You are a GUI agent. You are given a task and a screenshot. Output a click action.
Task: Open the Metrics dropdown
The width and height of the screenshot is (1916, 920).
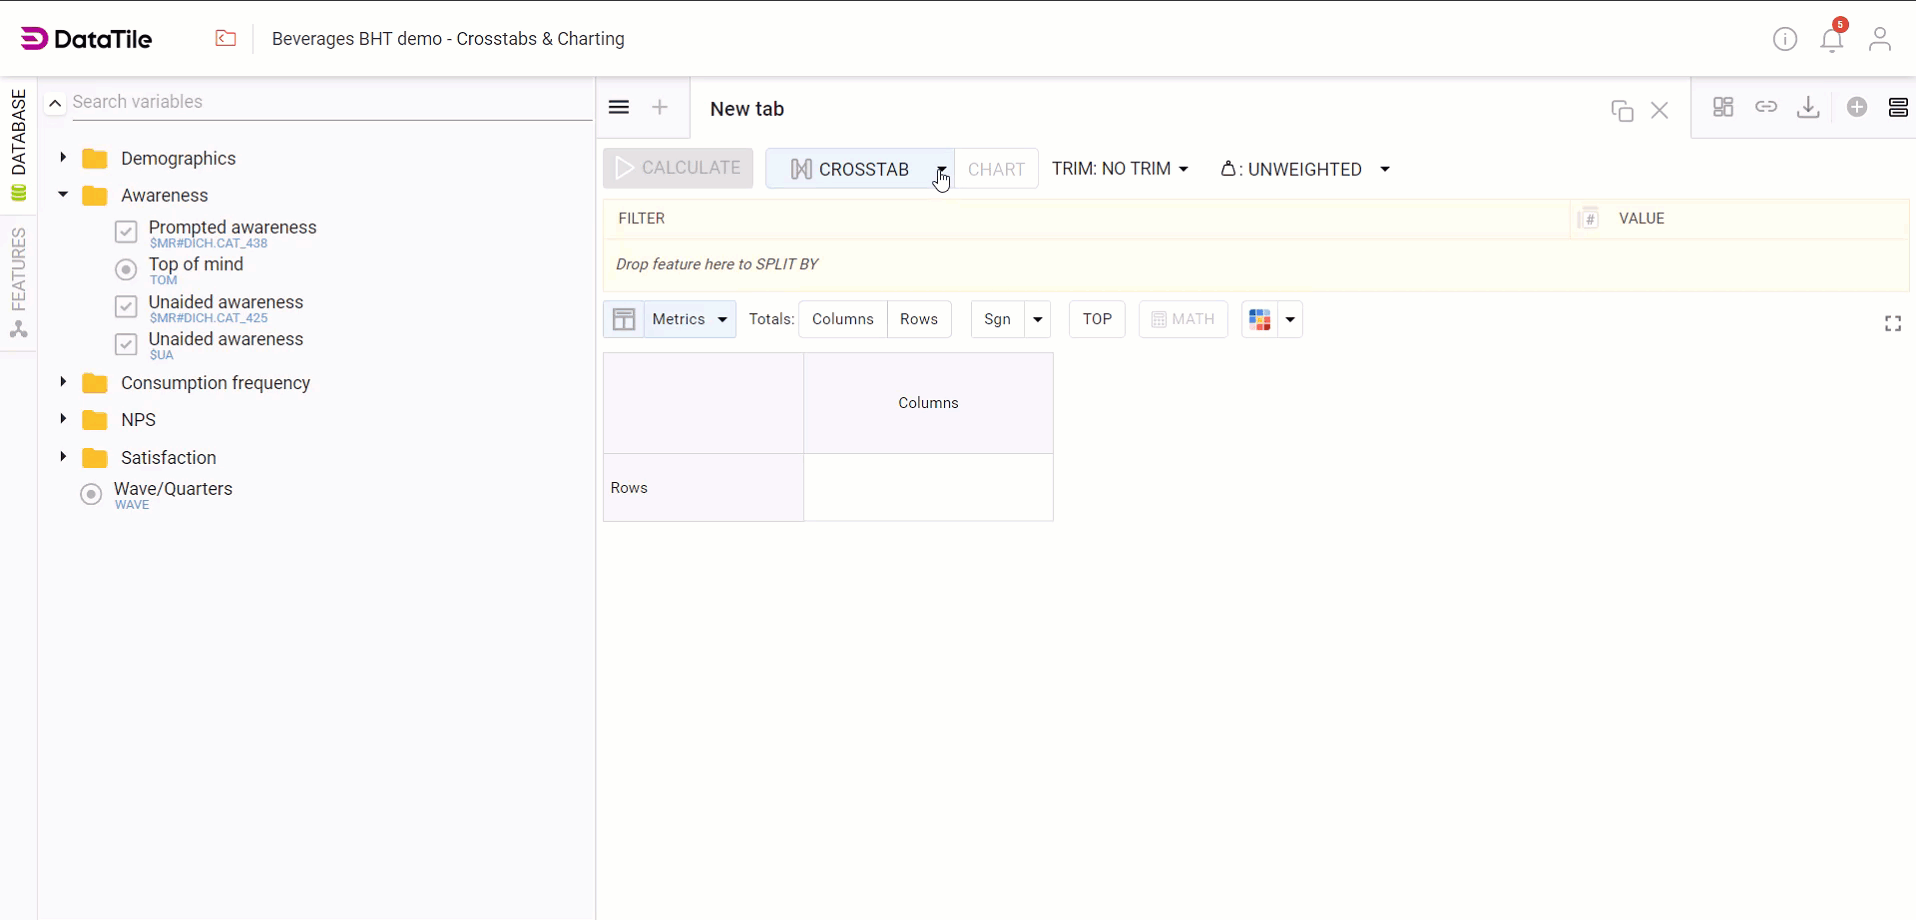pos(689,319)
